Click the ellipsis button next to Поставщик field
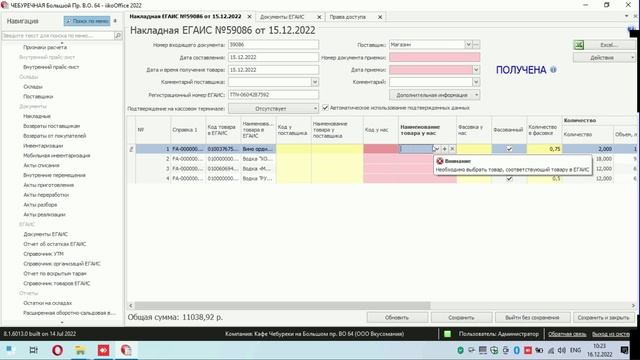The width and height of the screenshot is (640, 360). point(476,44)
